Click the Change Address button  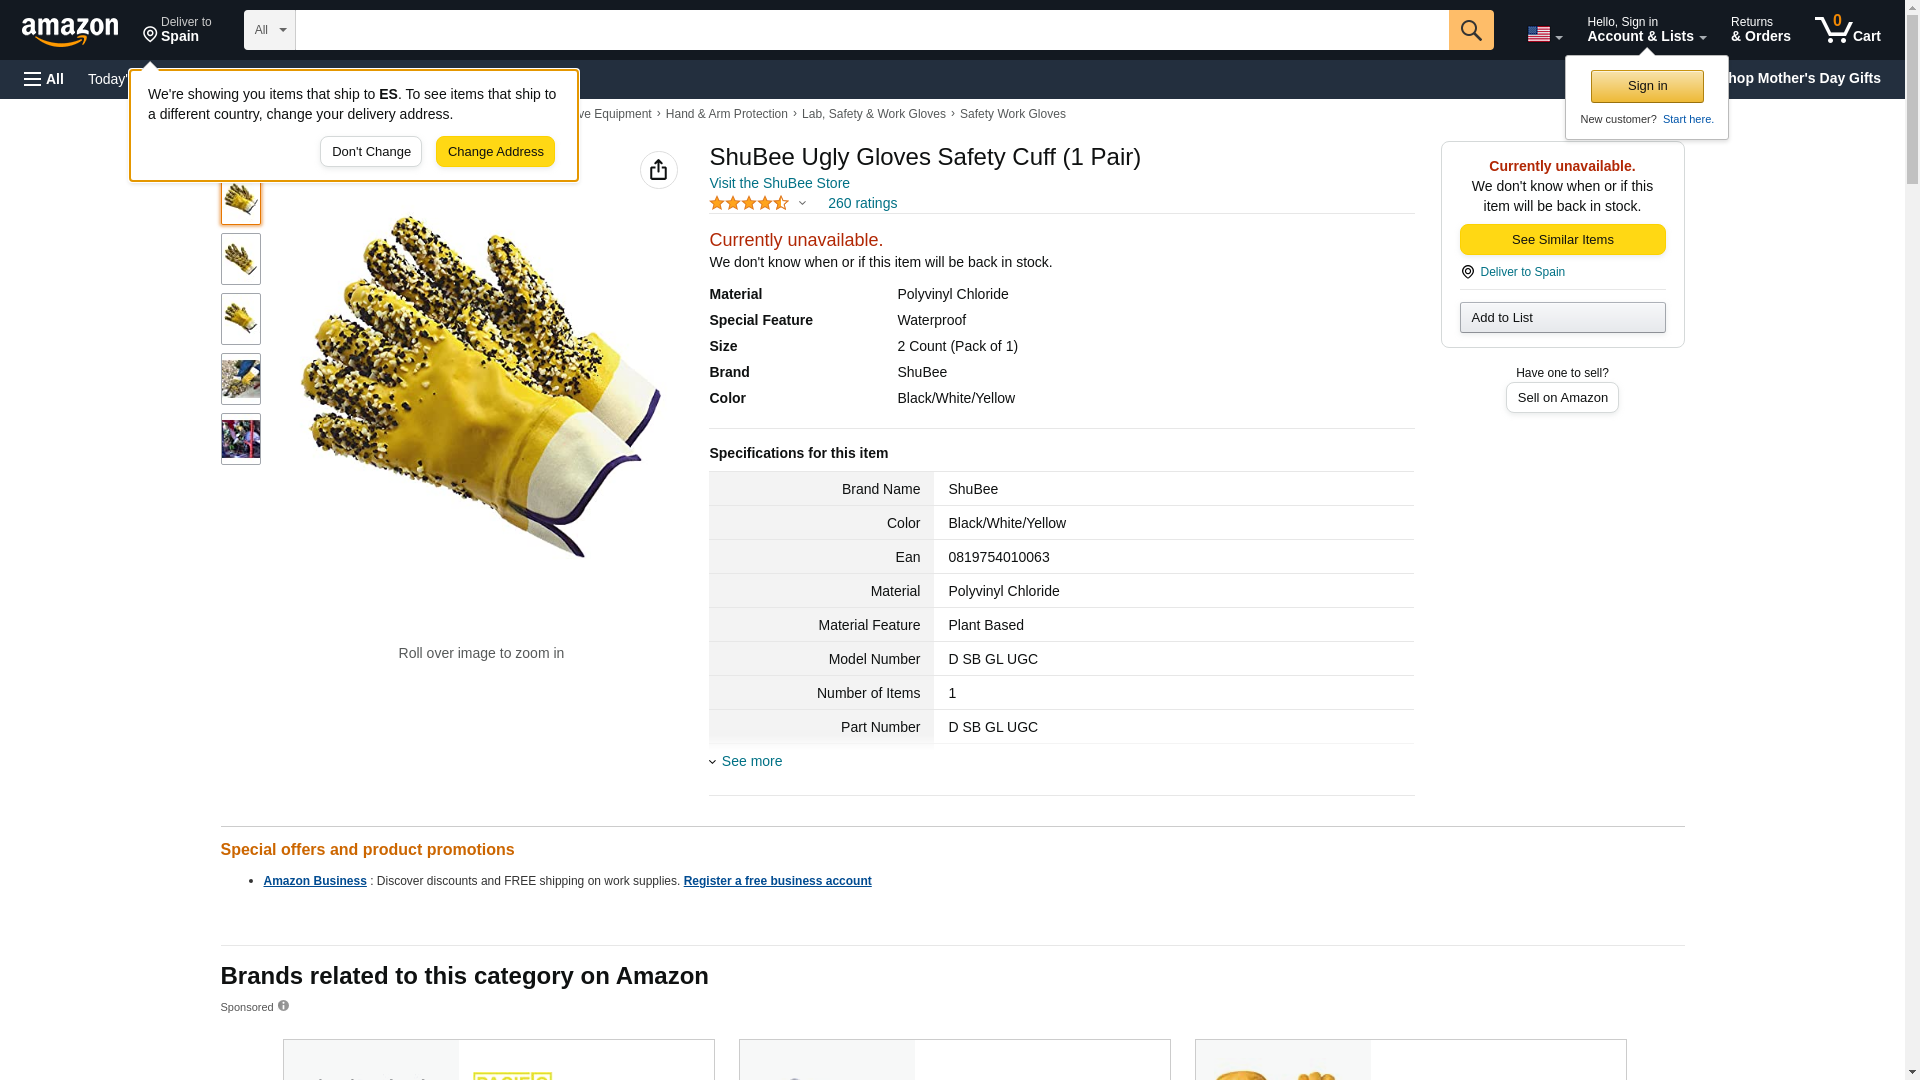[495, 152]
